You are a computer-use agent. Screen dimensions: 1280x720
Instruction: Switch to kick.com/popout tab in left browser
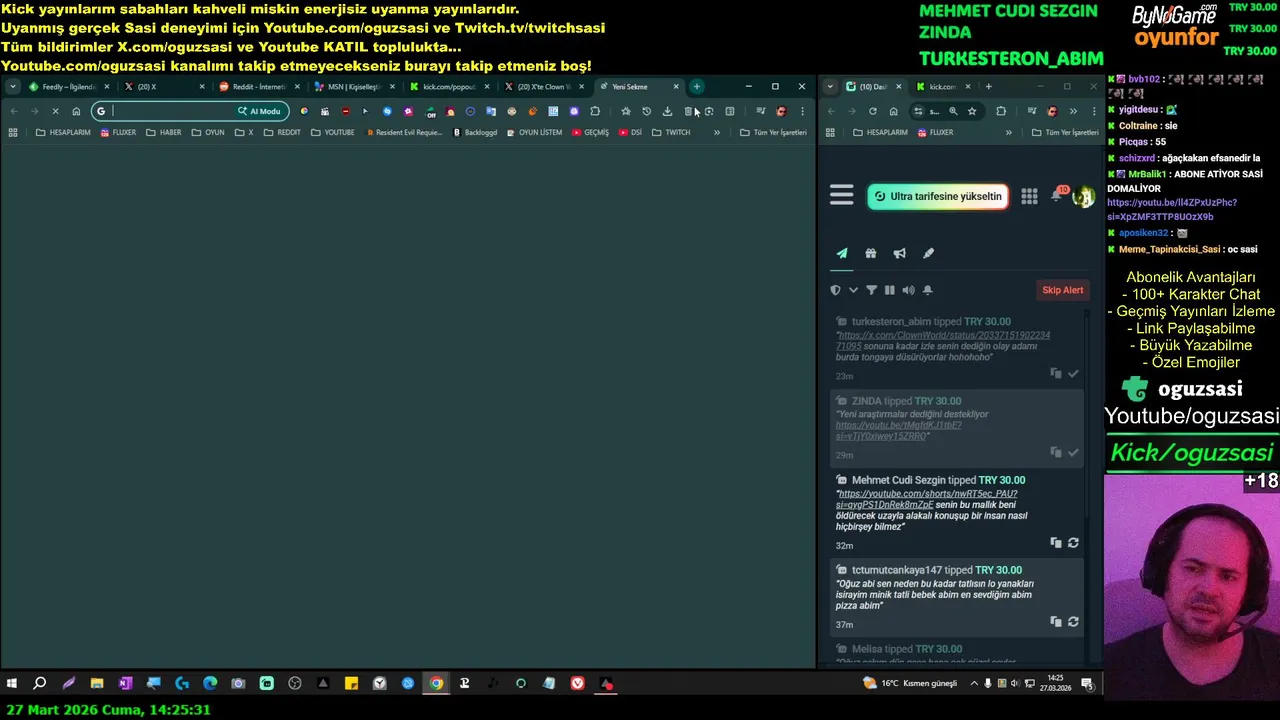coord(448,87)
